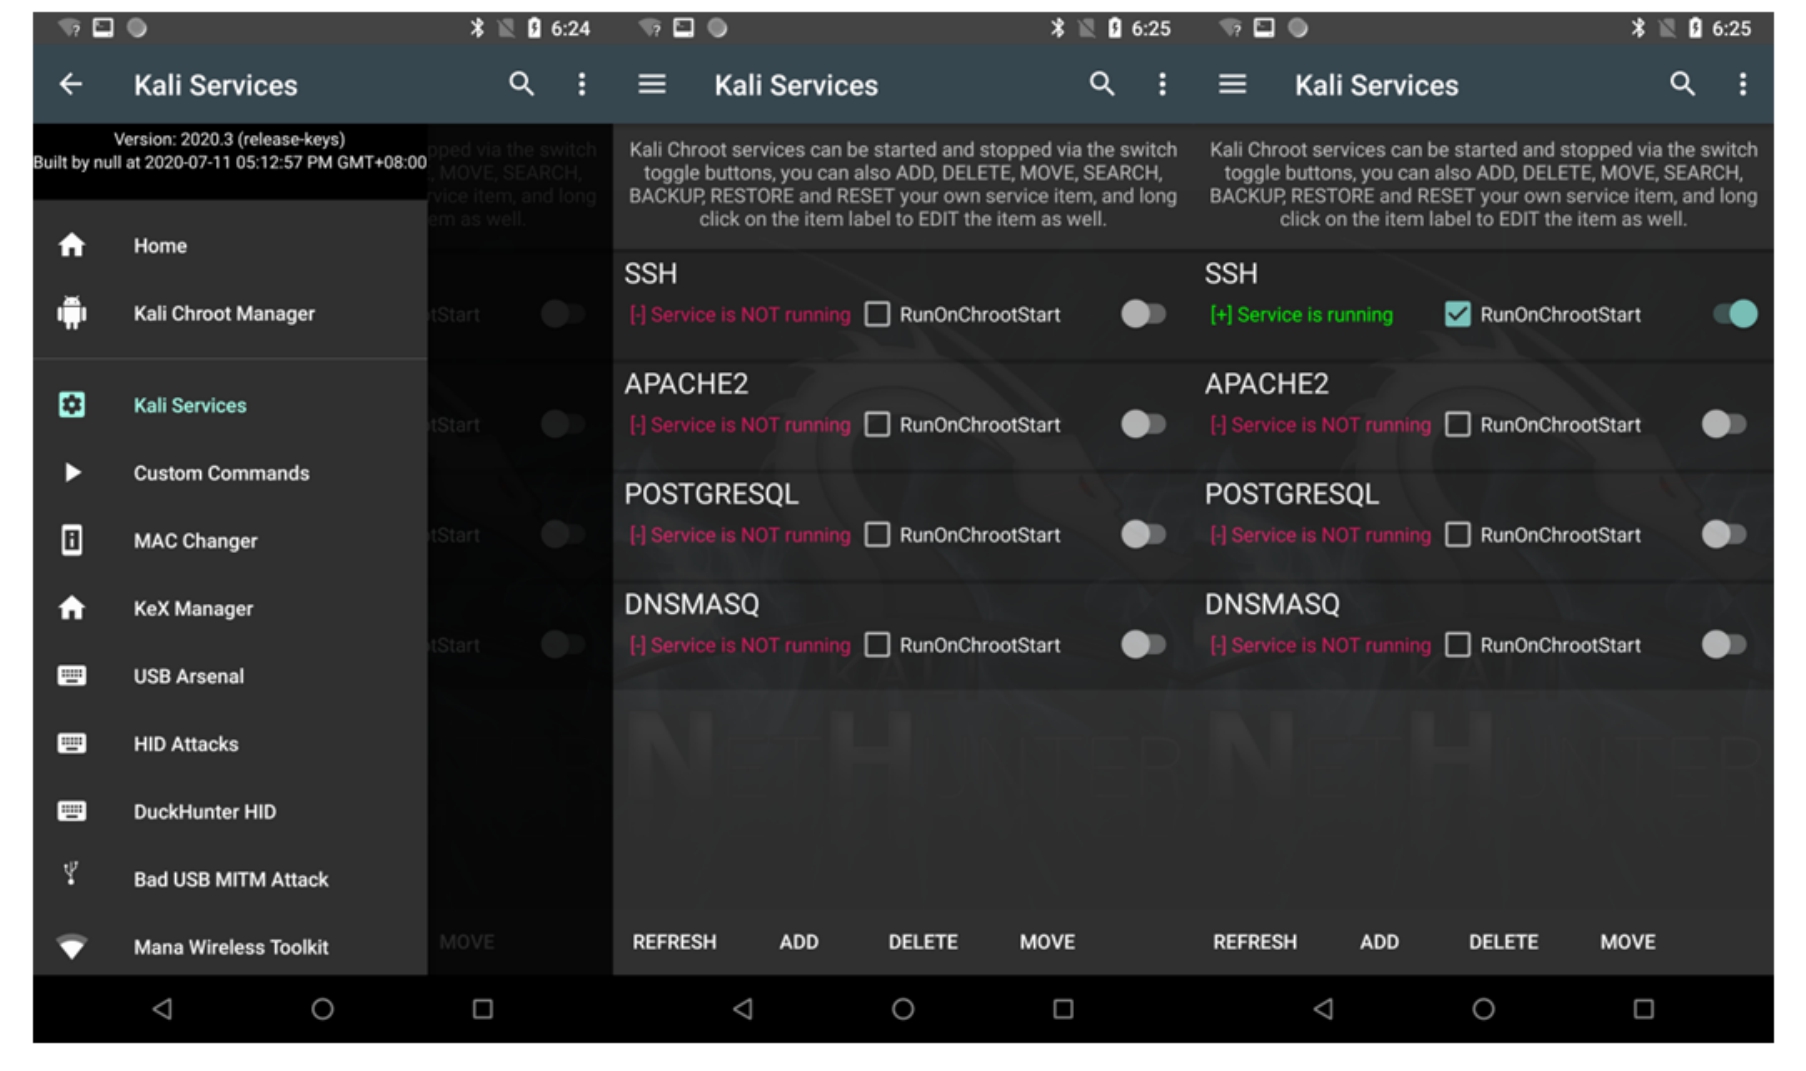Open DuckHunter HID from the drawer
This screenshot has height=1071, width=1806.
230,811
